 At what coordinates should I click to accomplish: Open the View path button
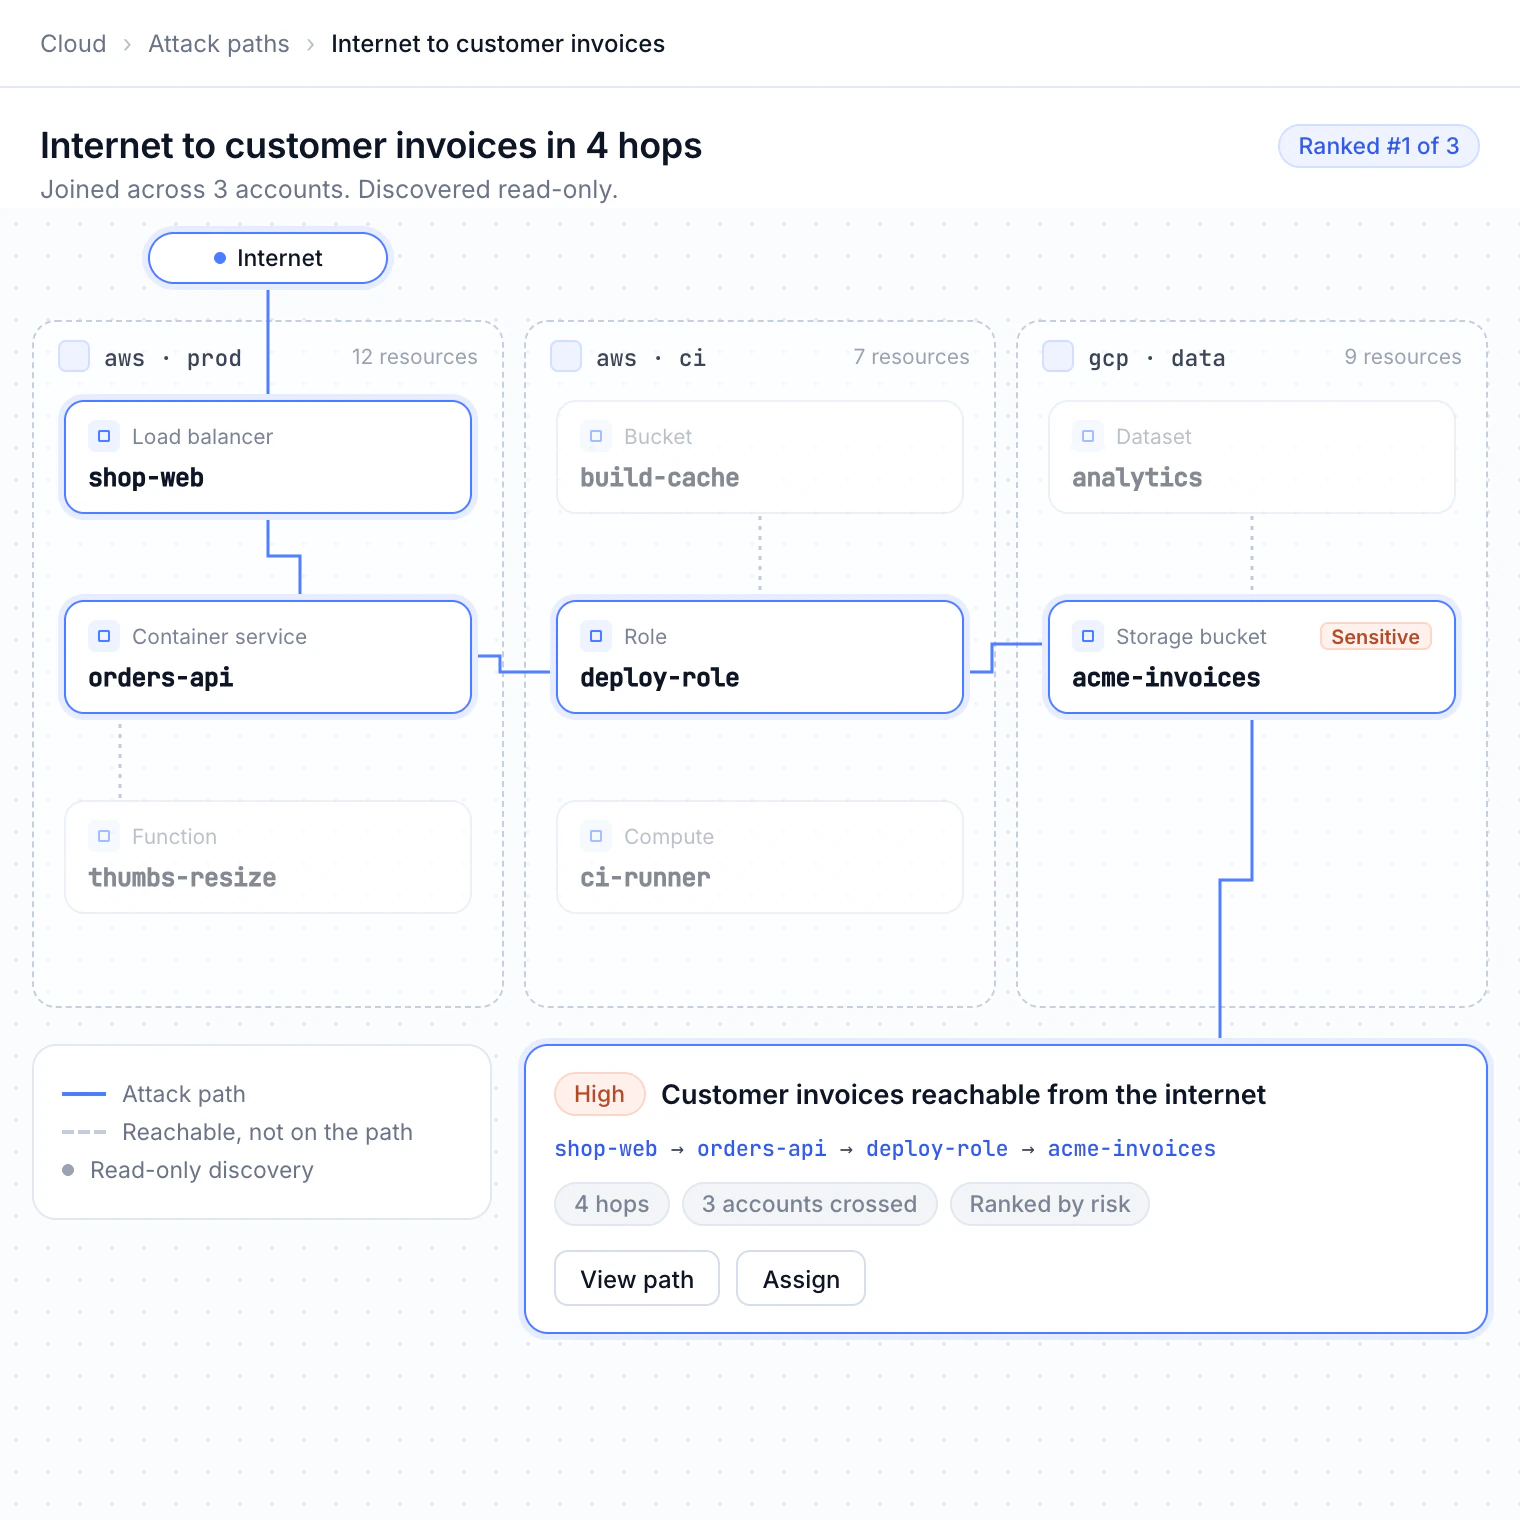pos(637,1278)
